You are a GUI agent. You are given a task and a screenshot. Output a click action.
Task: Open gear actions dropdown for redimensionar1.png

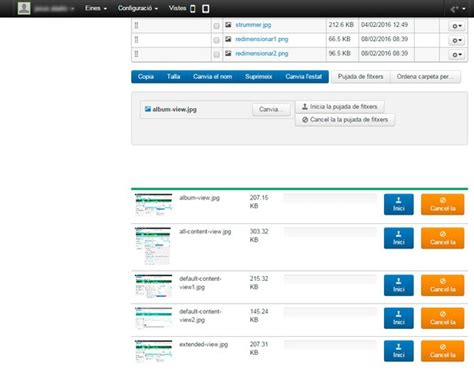coord(457,40)
